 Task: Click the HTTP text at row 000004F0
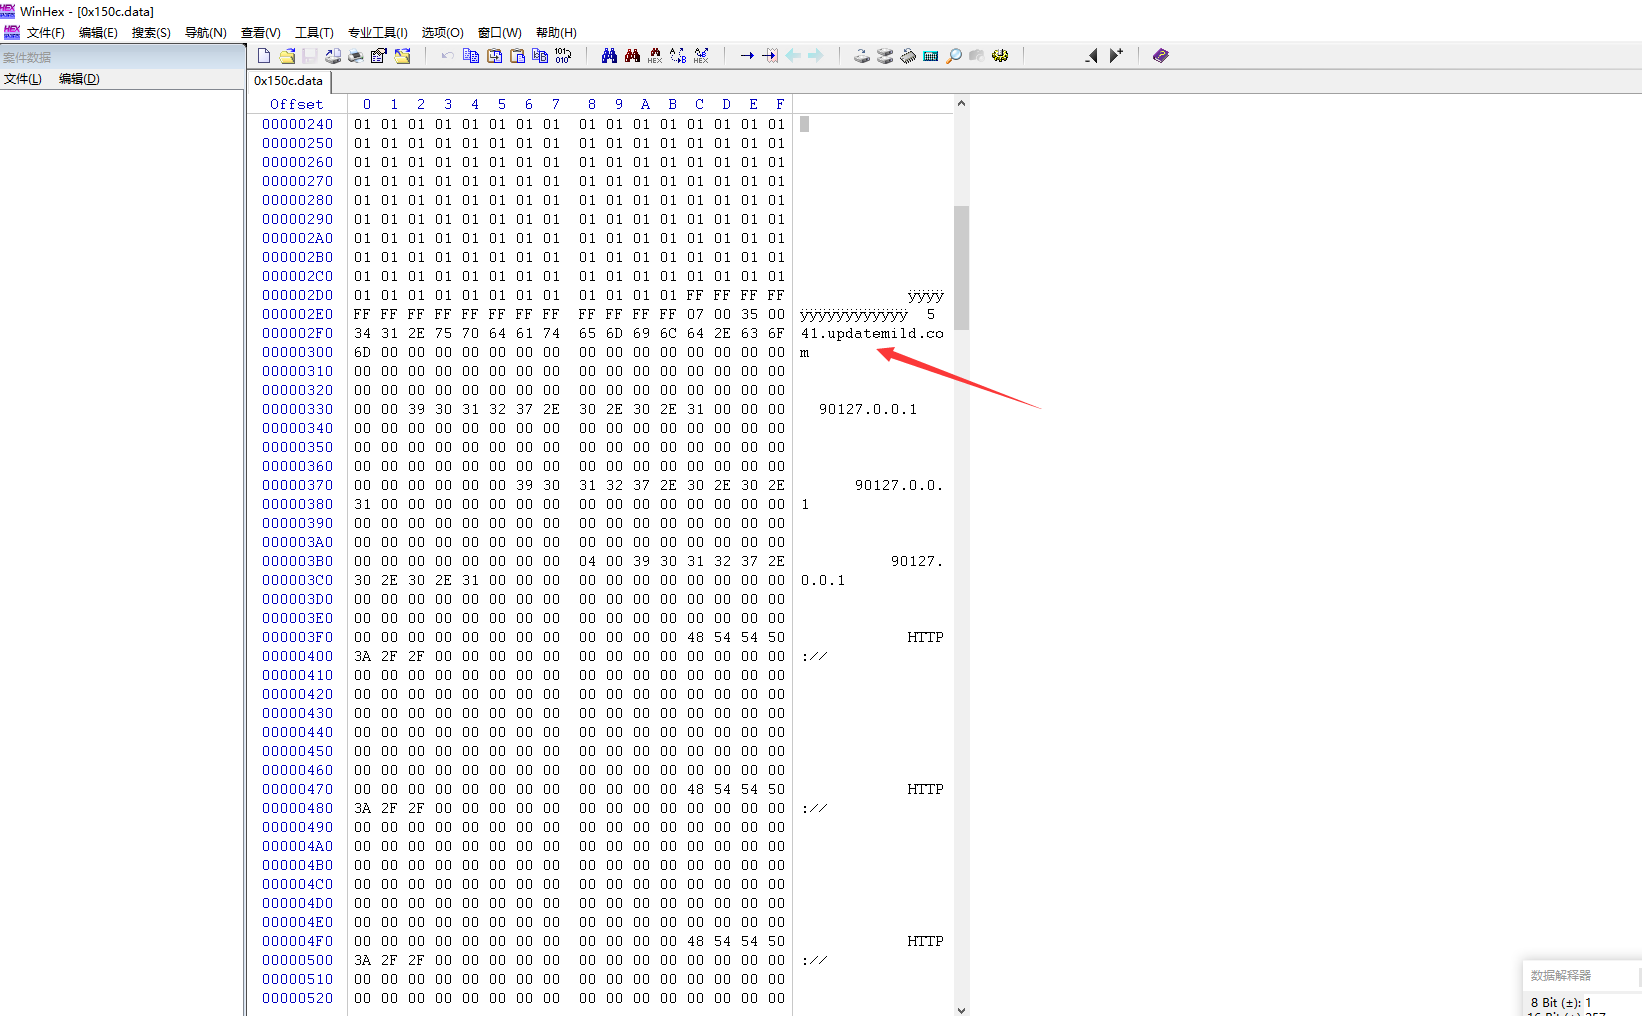925,941
